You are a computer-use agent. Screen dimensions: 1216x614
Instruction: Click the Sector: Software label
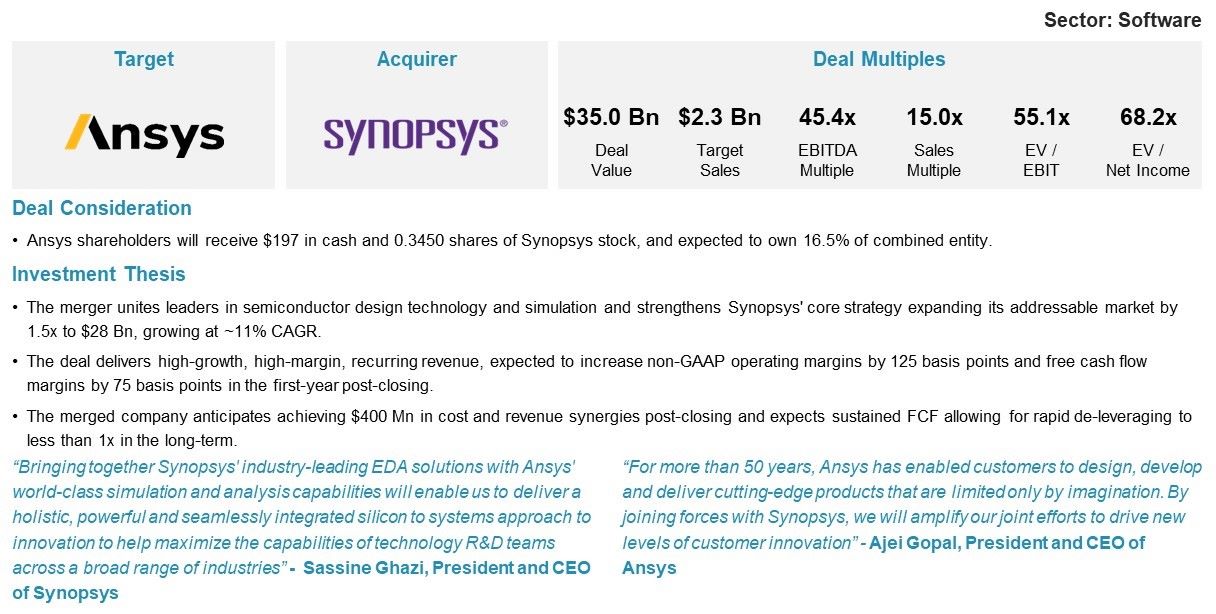1122,20
